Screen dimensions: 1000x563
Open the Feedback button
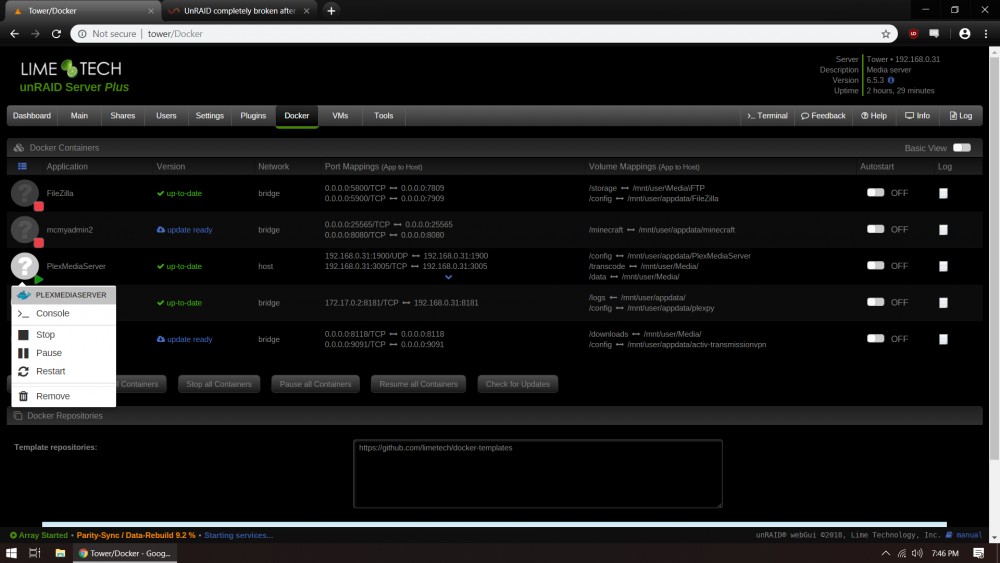823,116
